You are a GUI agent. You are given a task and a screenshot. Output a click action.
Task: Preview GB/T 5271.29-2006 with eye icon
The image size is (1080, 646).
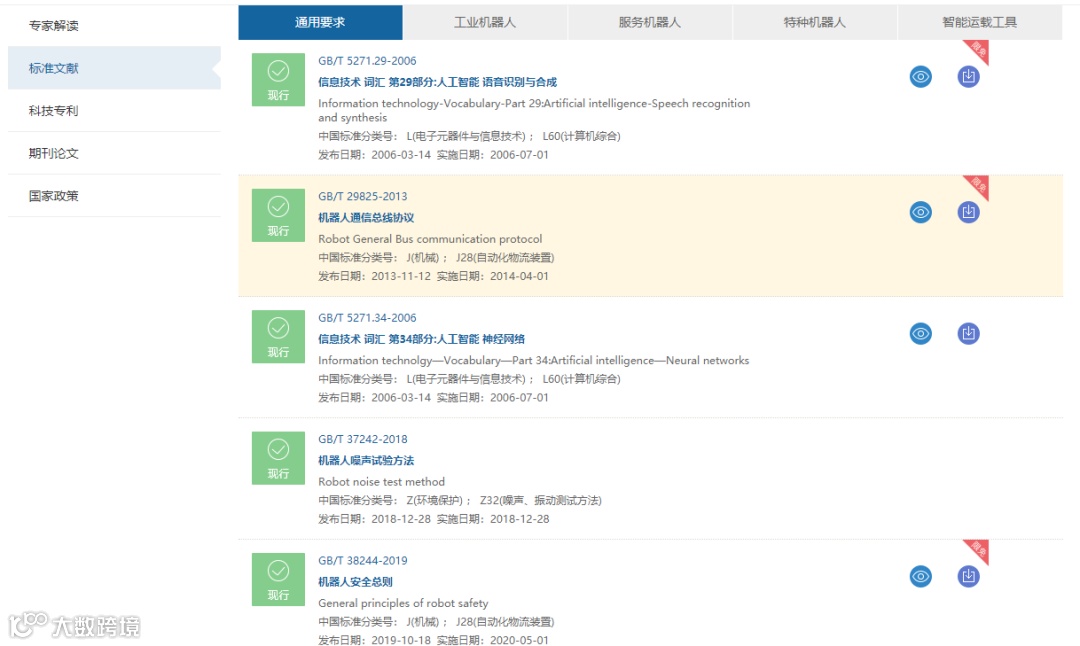pos(920,76)
